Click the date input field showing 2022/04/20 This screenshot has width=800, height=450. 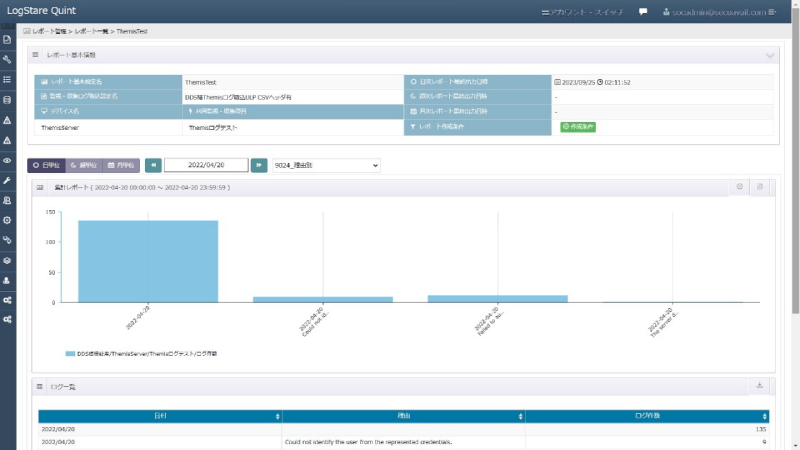pos(206,164)
